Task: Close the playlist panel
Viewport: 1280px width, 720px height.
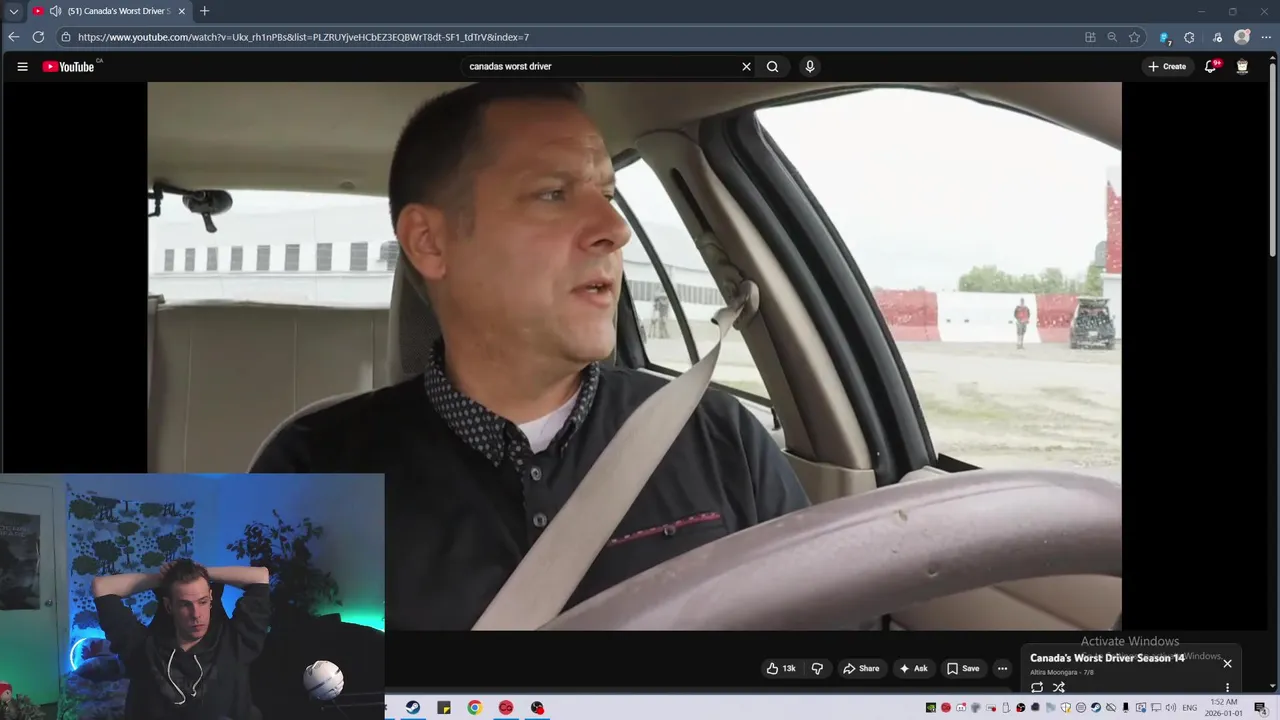Action: (1227, 663)
